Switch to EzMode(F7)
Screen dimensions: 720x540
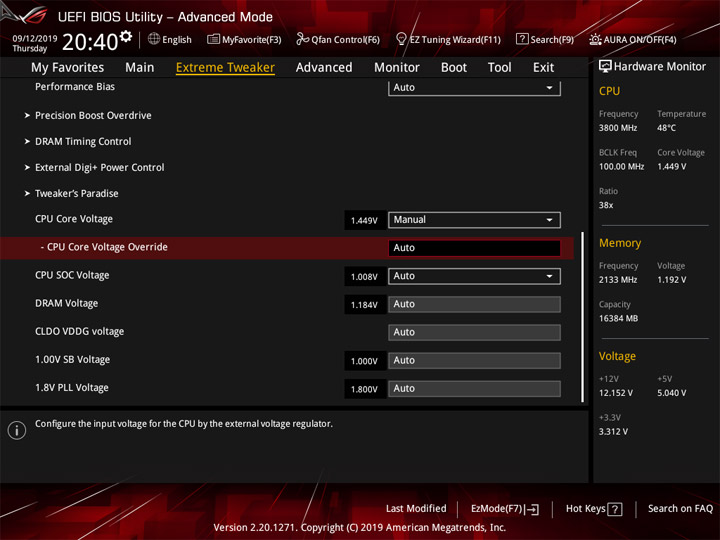[x=505, y=509]
